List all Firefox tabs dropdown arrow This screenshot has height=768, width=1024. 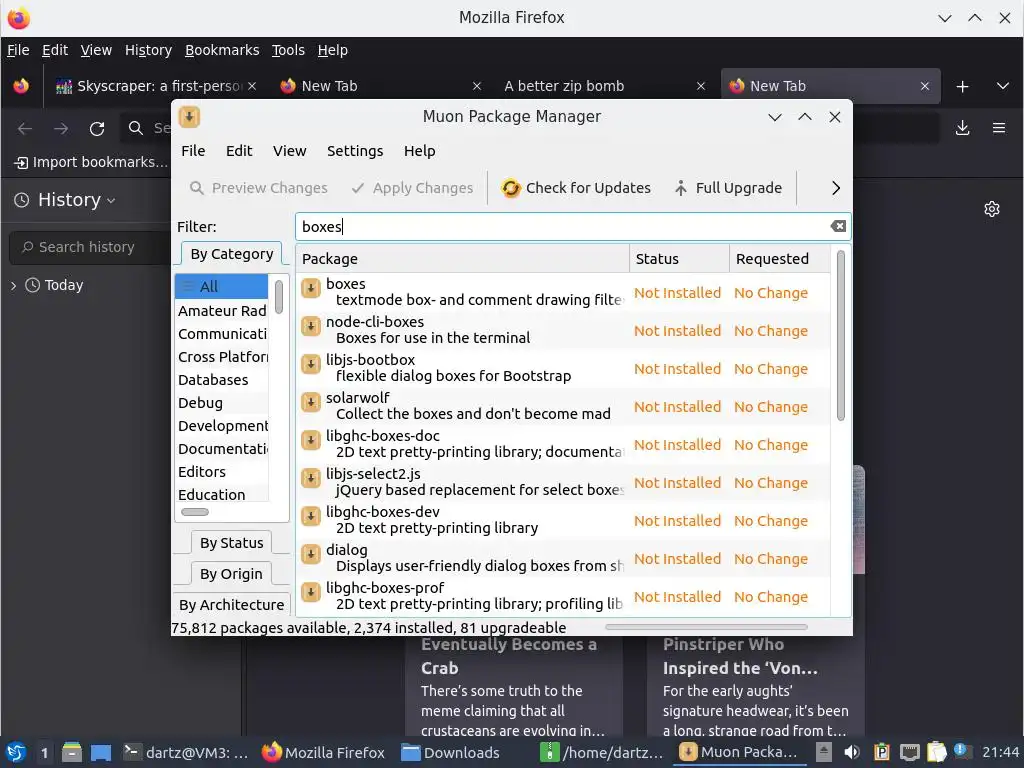1002,86
